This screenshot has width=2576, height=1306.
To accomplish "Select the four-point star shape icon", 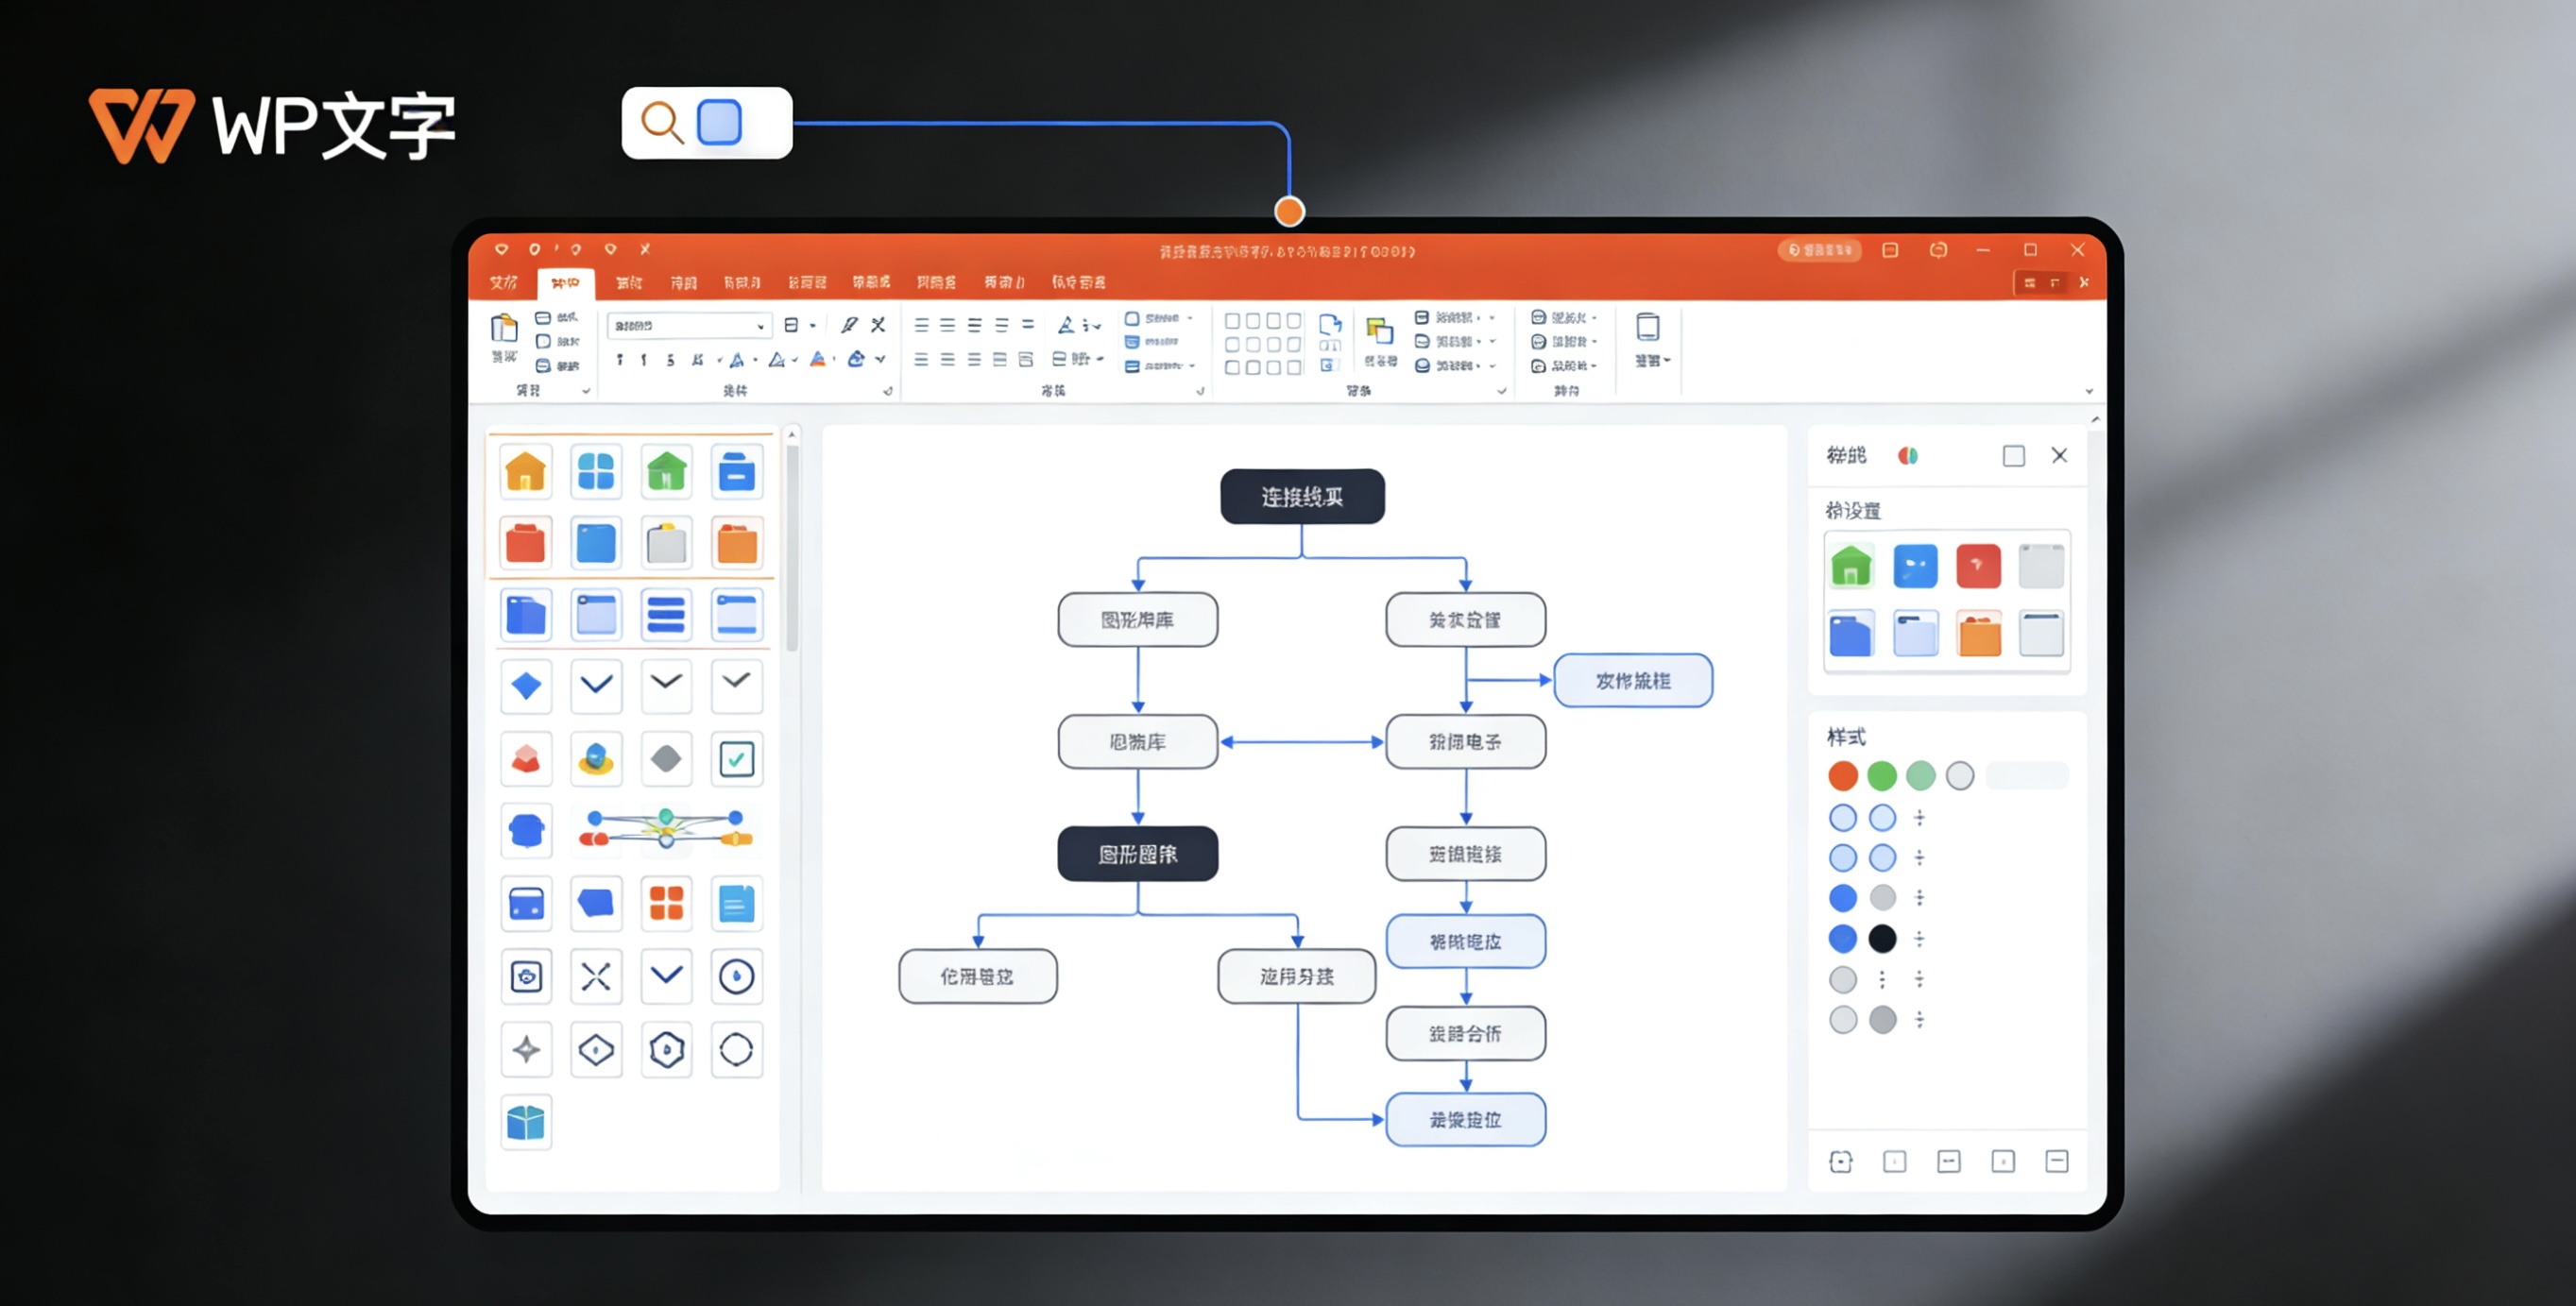I will pyautogui.click(x=526, y=1050).
